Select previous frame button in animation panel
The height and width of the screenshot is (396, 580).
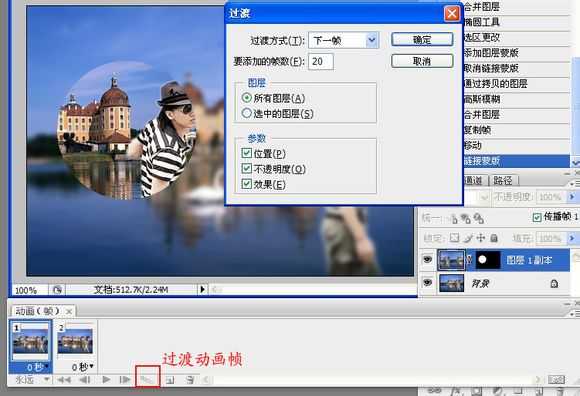[x=85, y=380]
